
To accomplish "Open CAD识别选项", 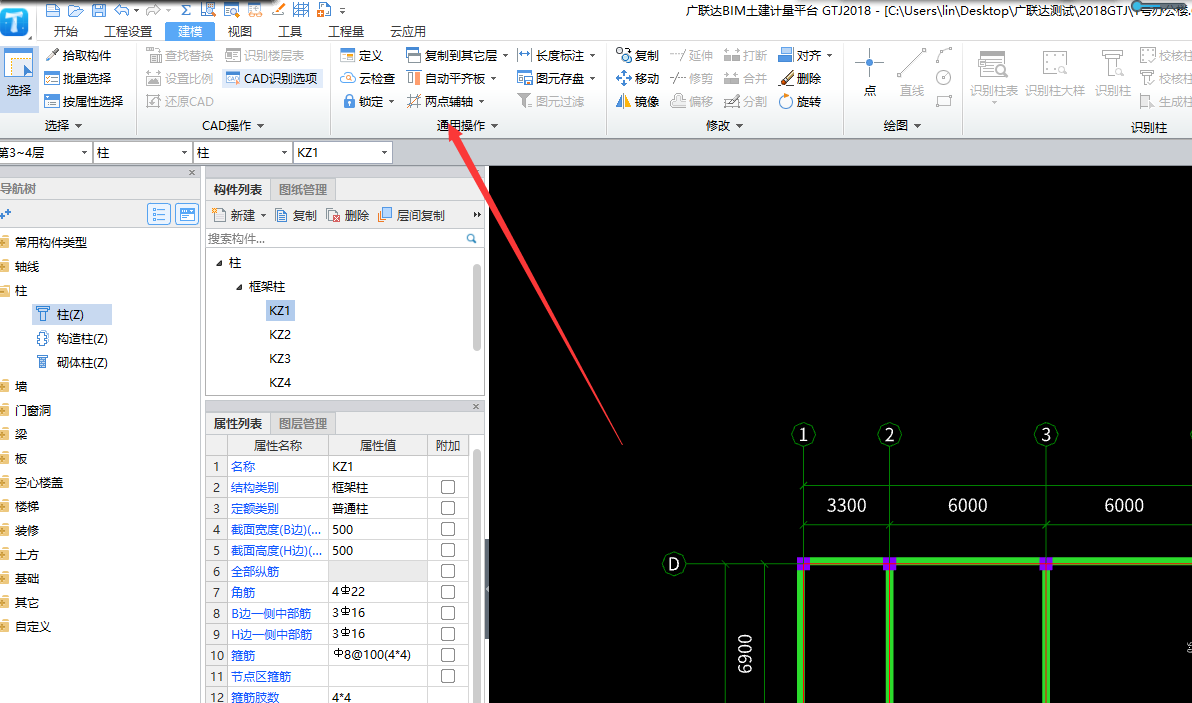I will (x=272, y=78).
